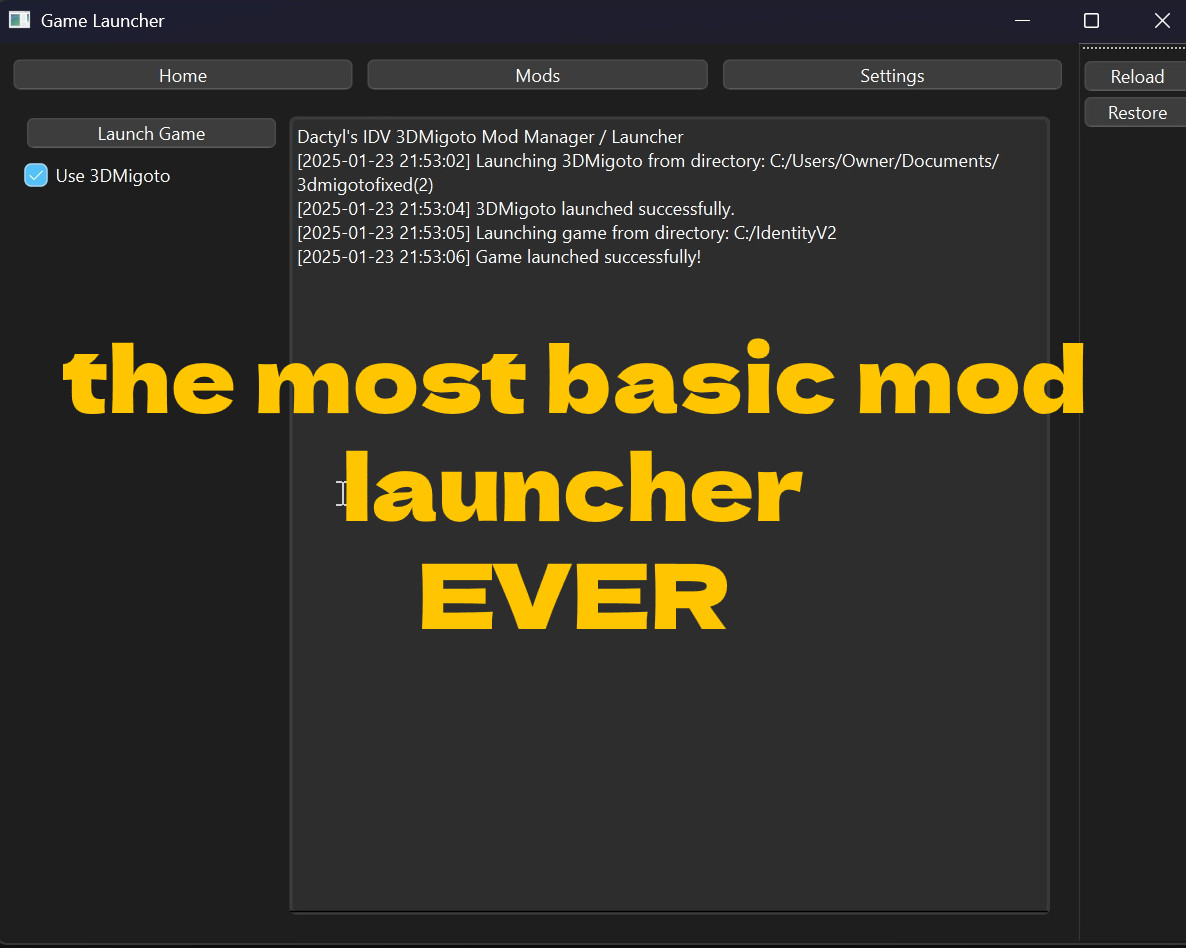The image size is (1186, 948).
Task: Re-enable Use 3DMigoto if unchecked
Action: point(36,175)
